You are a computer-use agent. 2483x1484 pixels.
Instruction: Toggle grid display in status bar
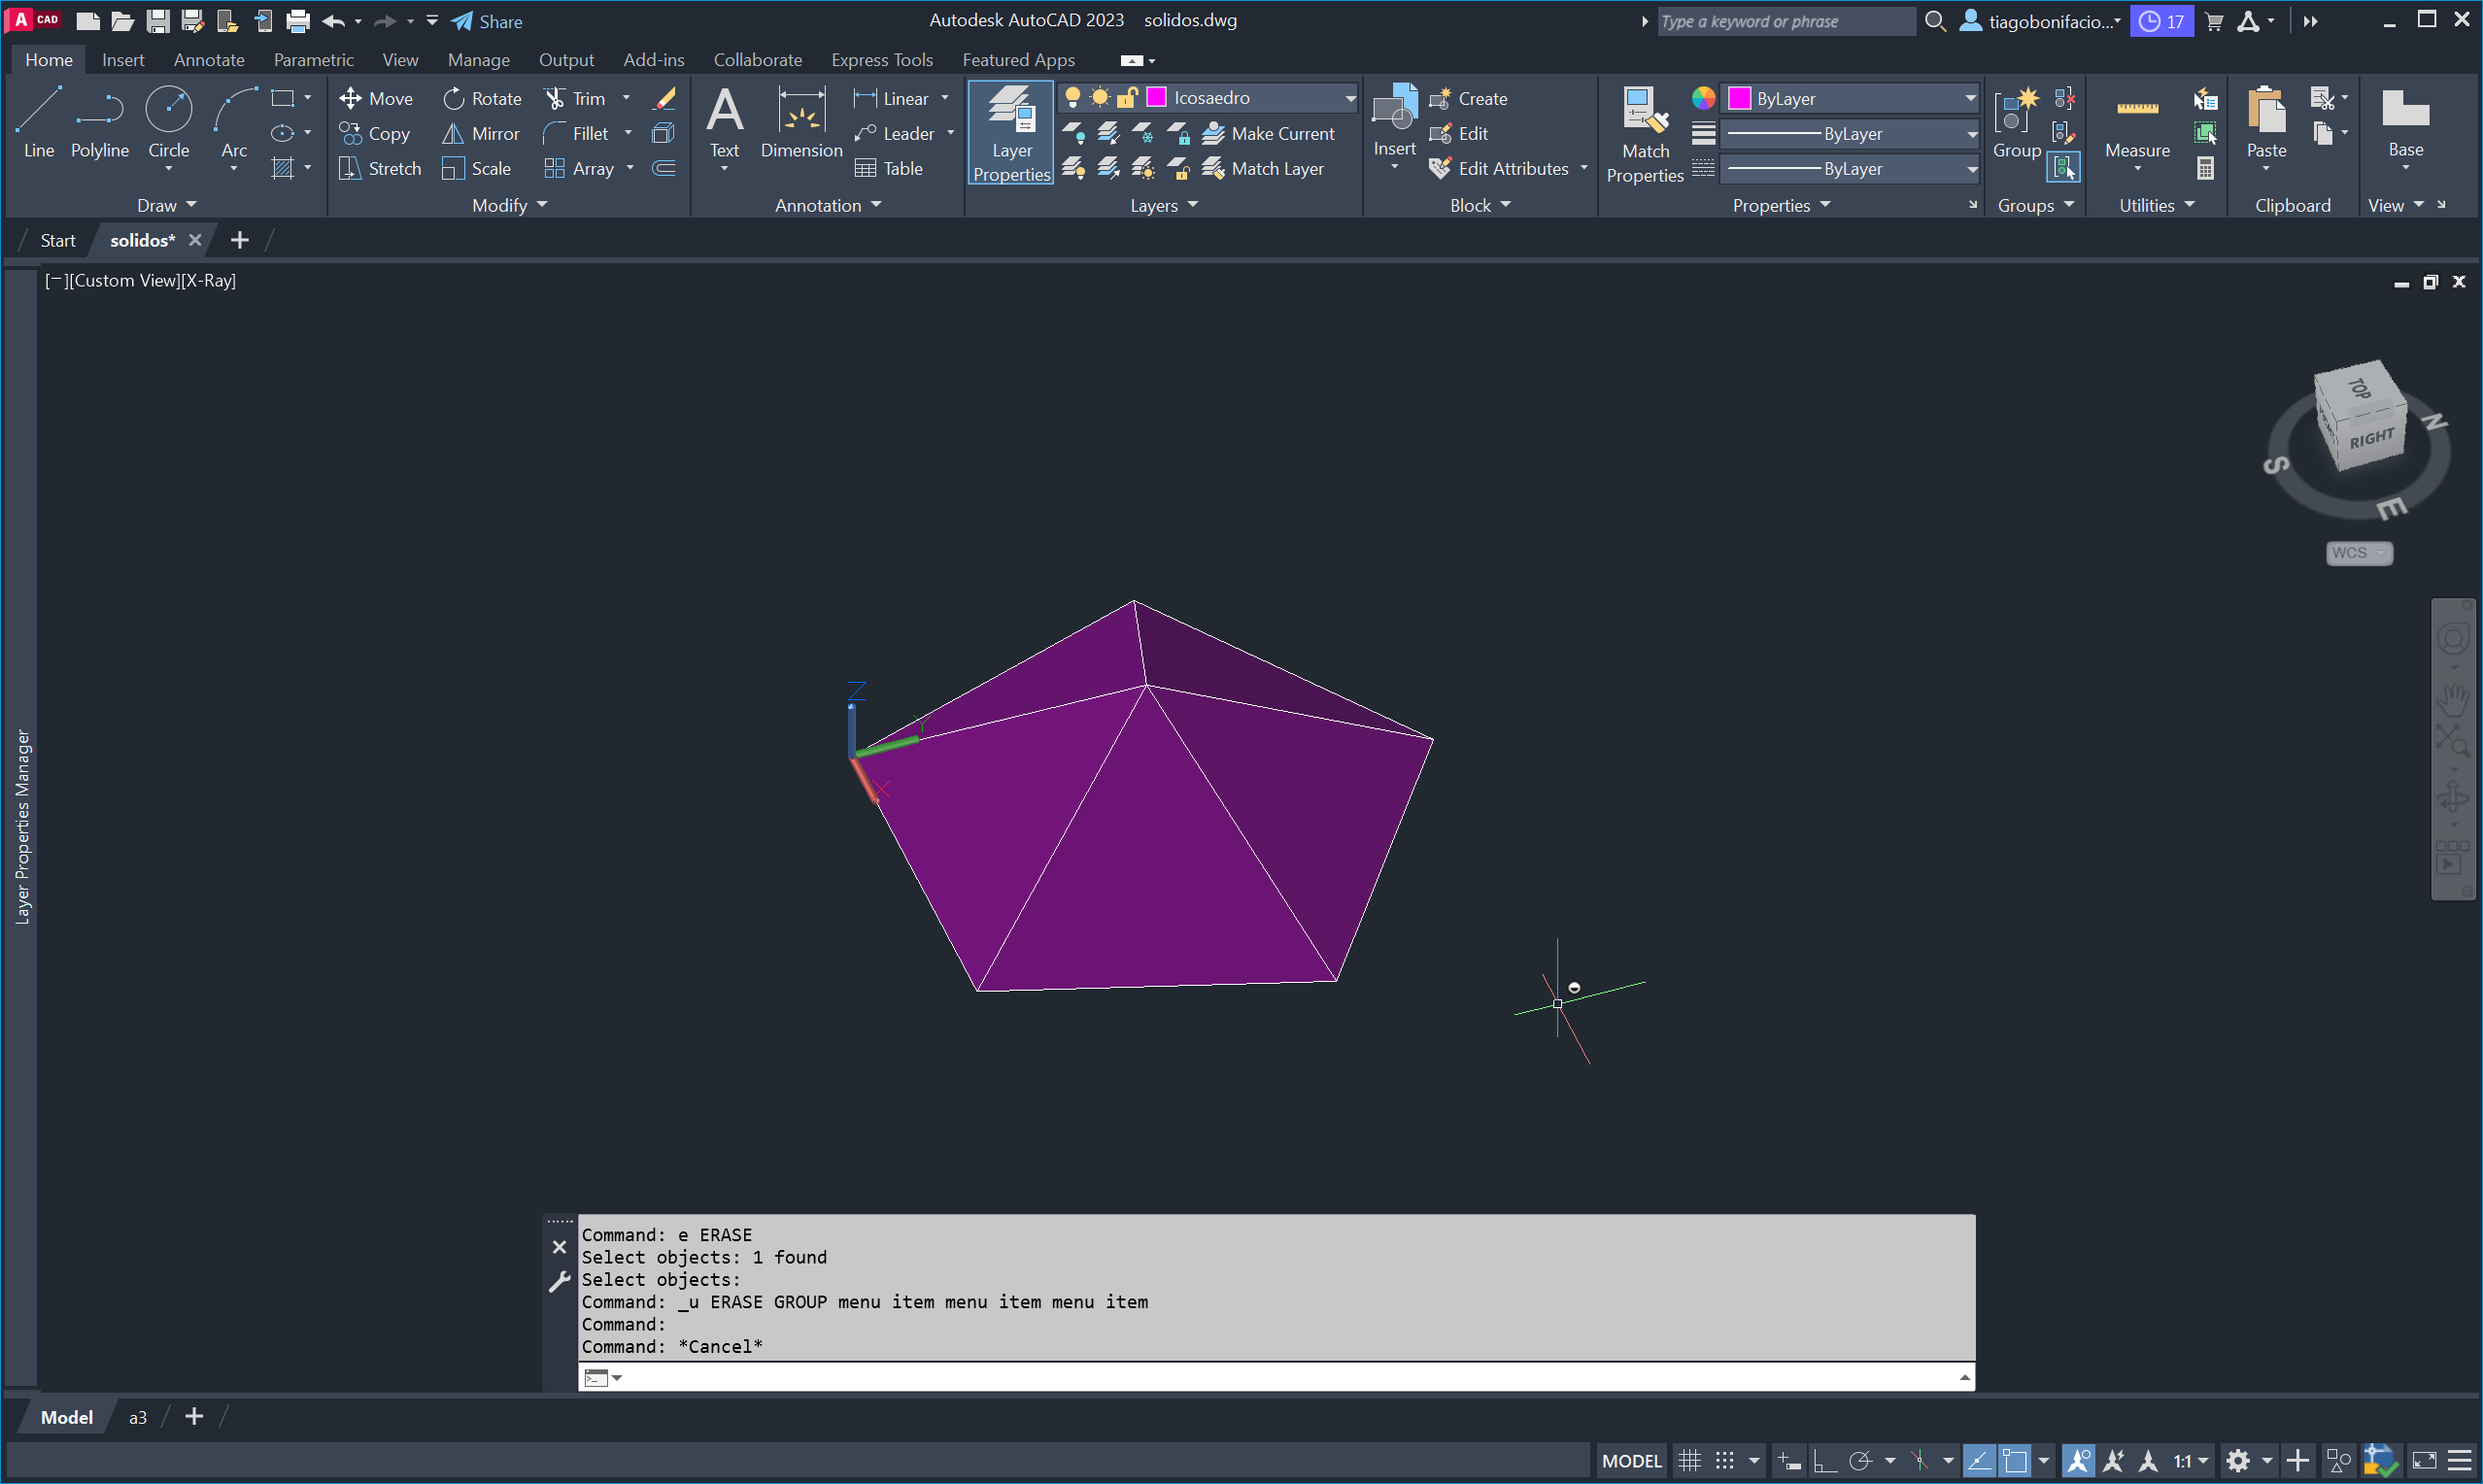1689,1461
